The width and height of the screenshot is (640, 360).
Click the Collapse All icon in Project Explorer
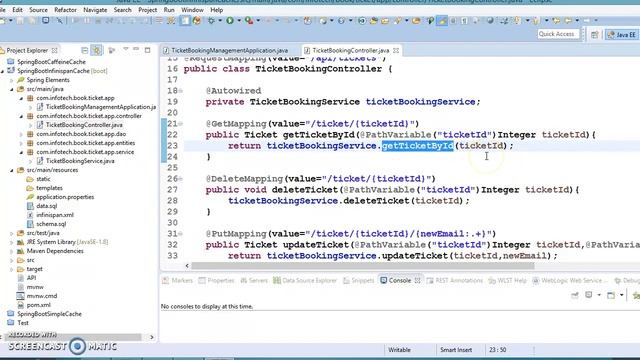pos(84,50)
